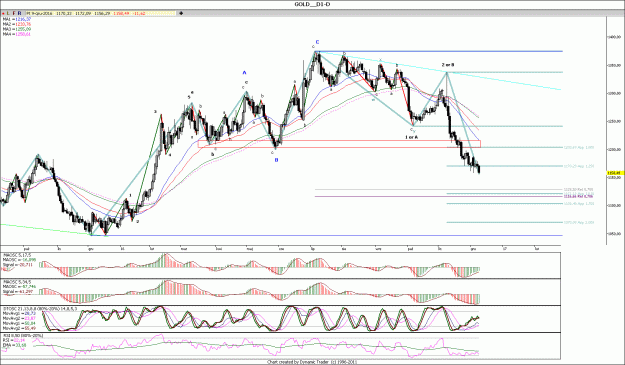Screen dimensions: 625x365
Task: Click the date and price data readout bar
Action: point(100,14)
